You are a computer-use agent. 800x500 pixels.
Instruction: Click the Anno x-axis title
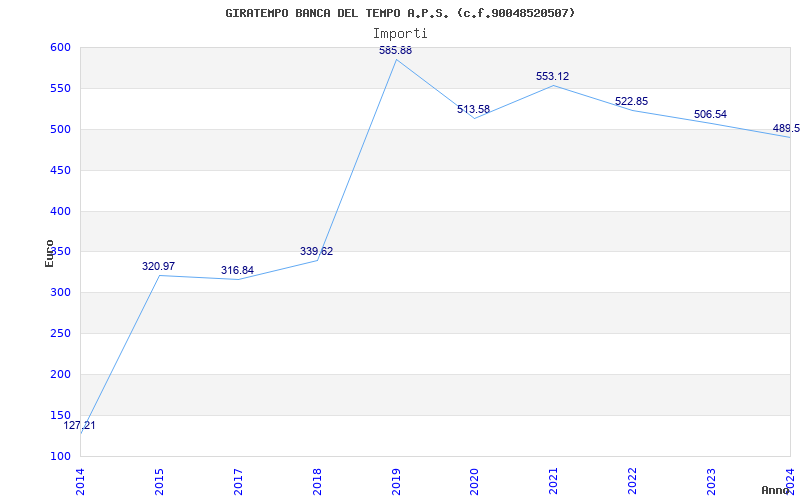(x=776, y=490)
